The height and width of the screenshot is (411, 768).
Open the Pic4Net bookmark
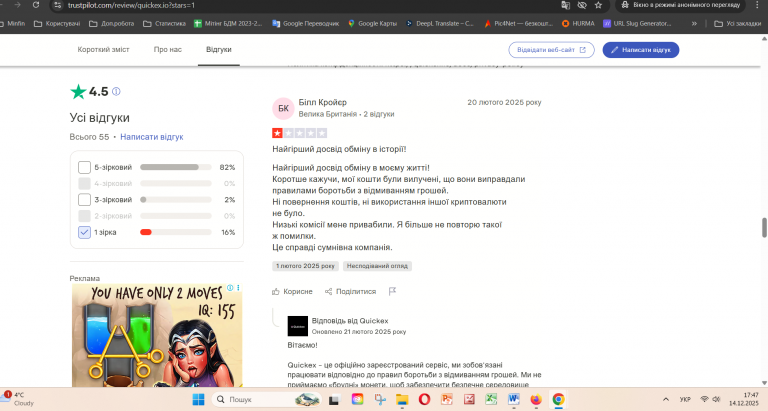[519, 23]
